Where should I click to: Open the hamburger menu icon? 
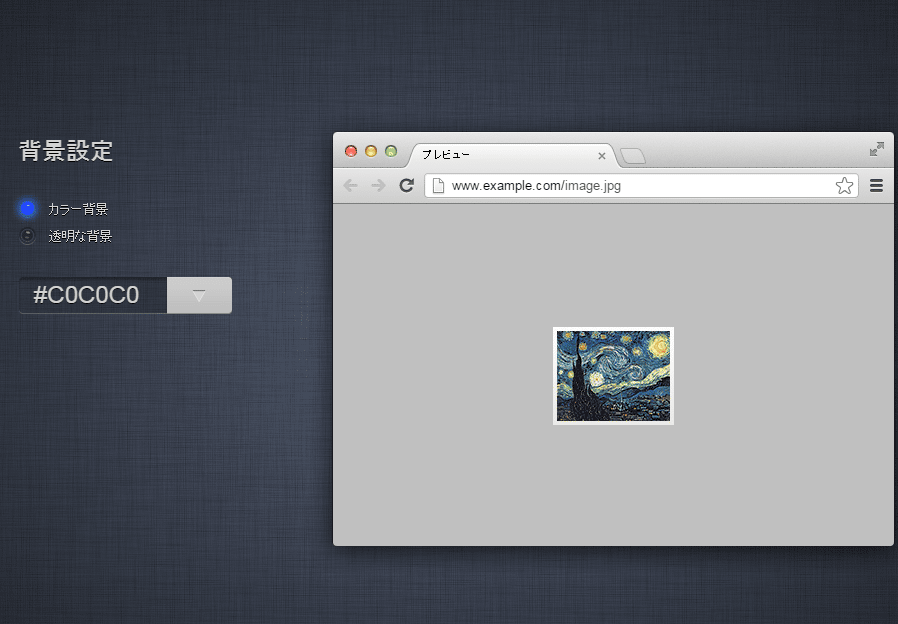coord(876,185)
